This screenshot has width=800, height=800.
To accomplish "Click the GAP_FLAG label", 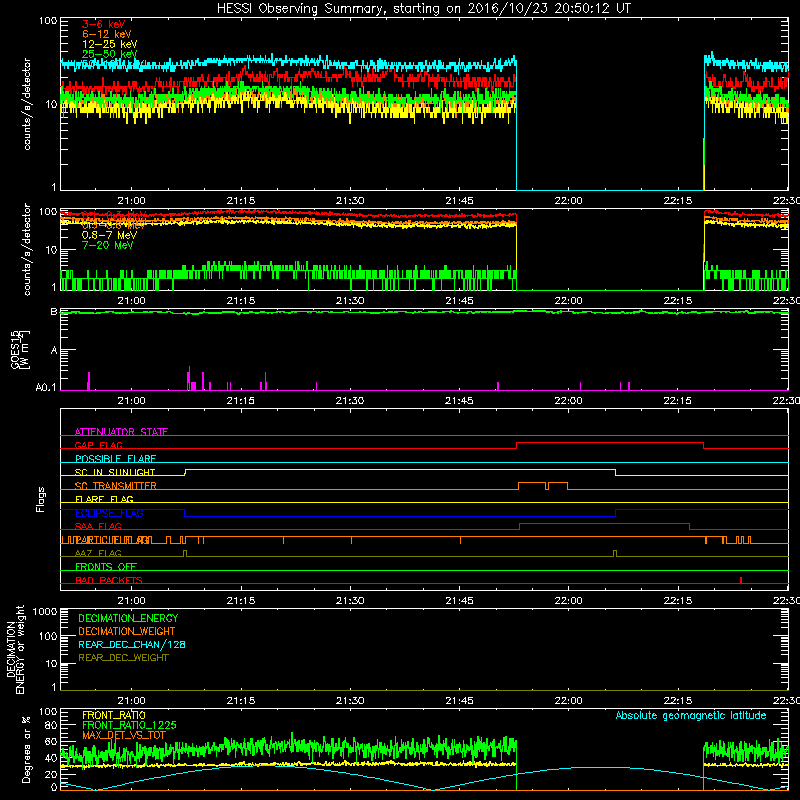I will coord(98,445).
